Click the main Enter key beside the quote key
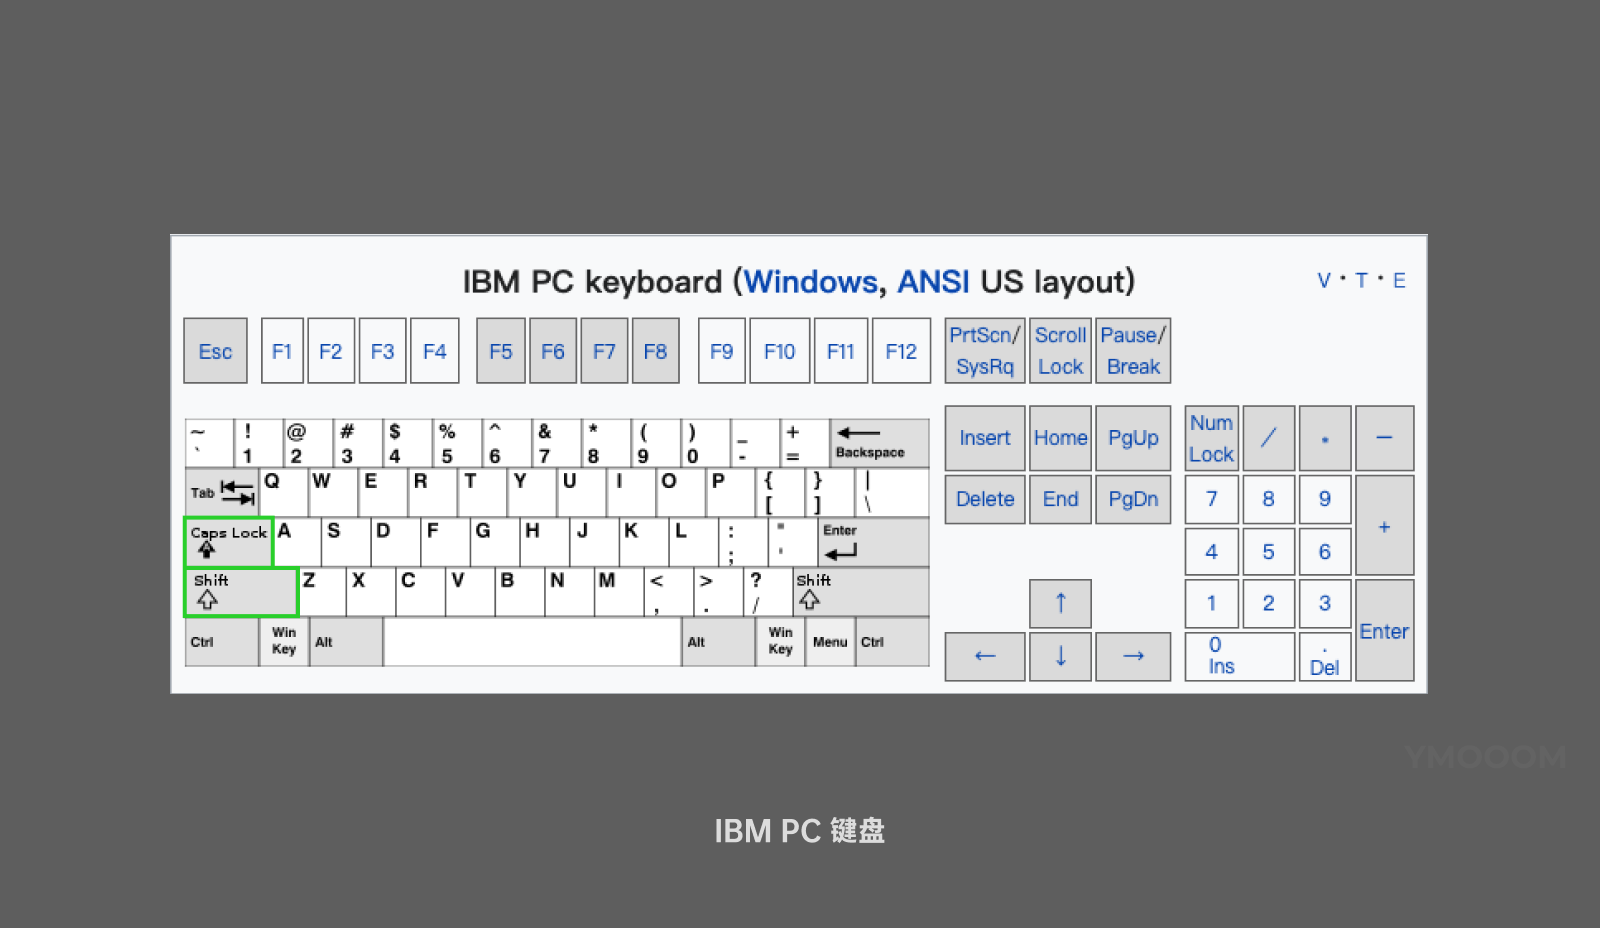Screen dimensions: 1600x928 [874, 542]
